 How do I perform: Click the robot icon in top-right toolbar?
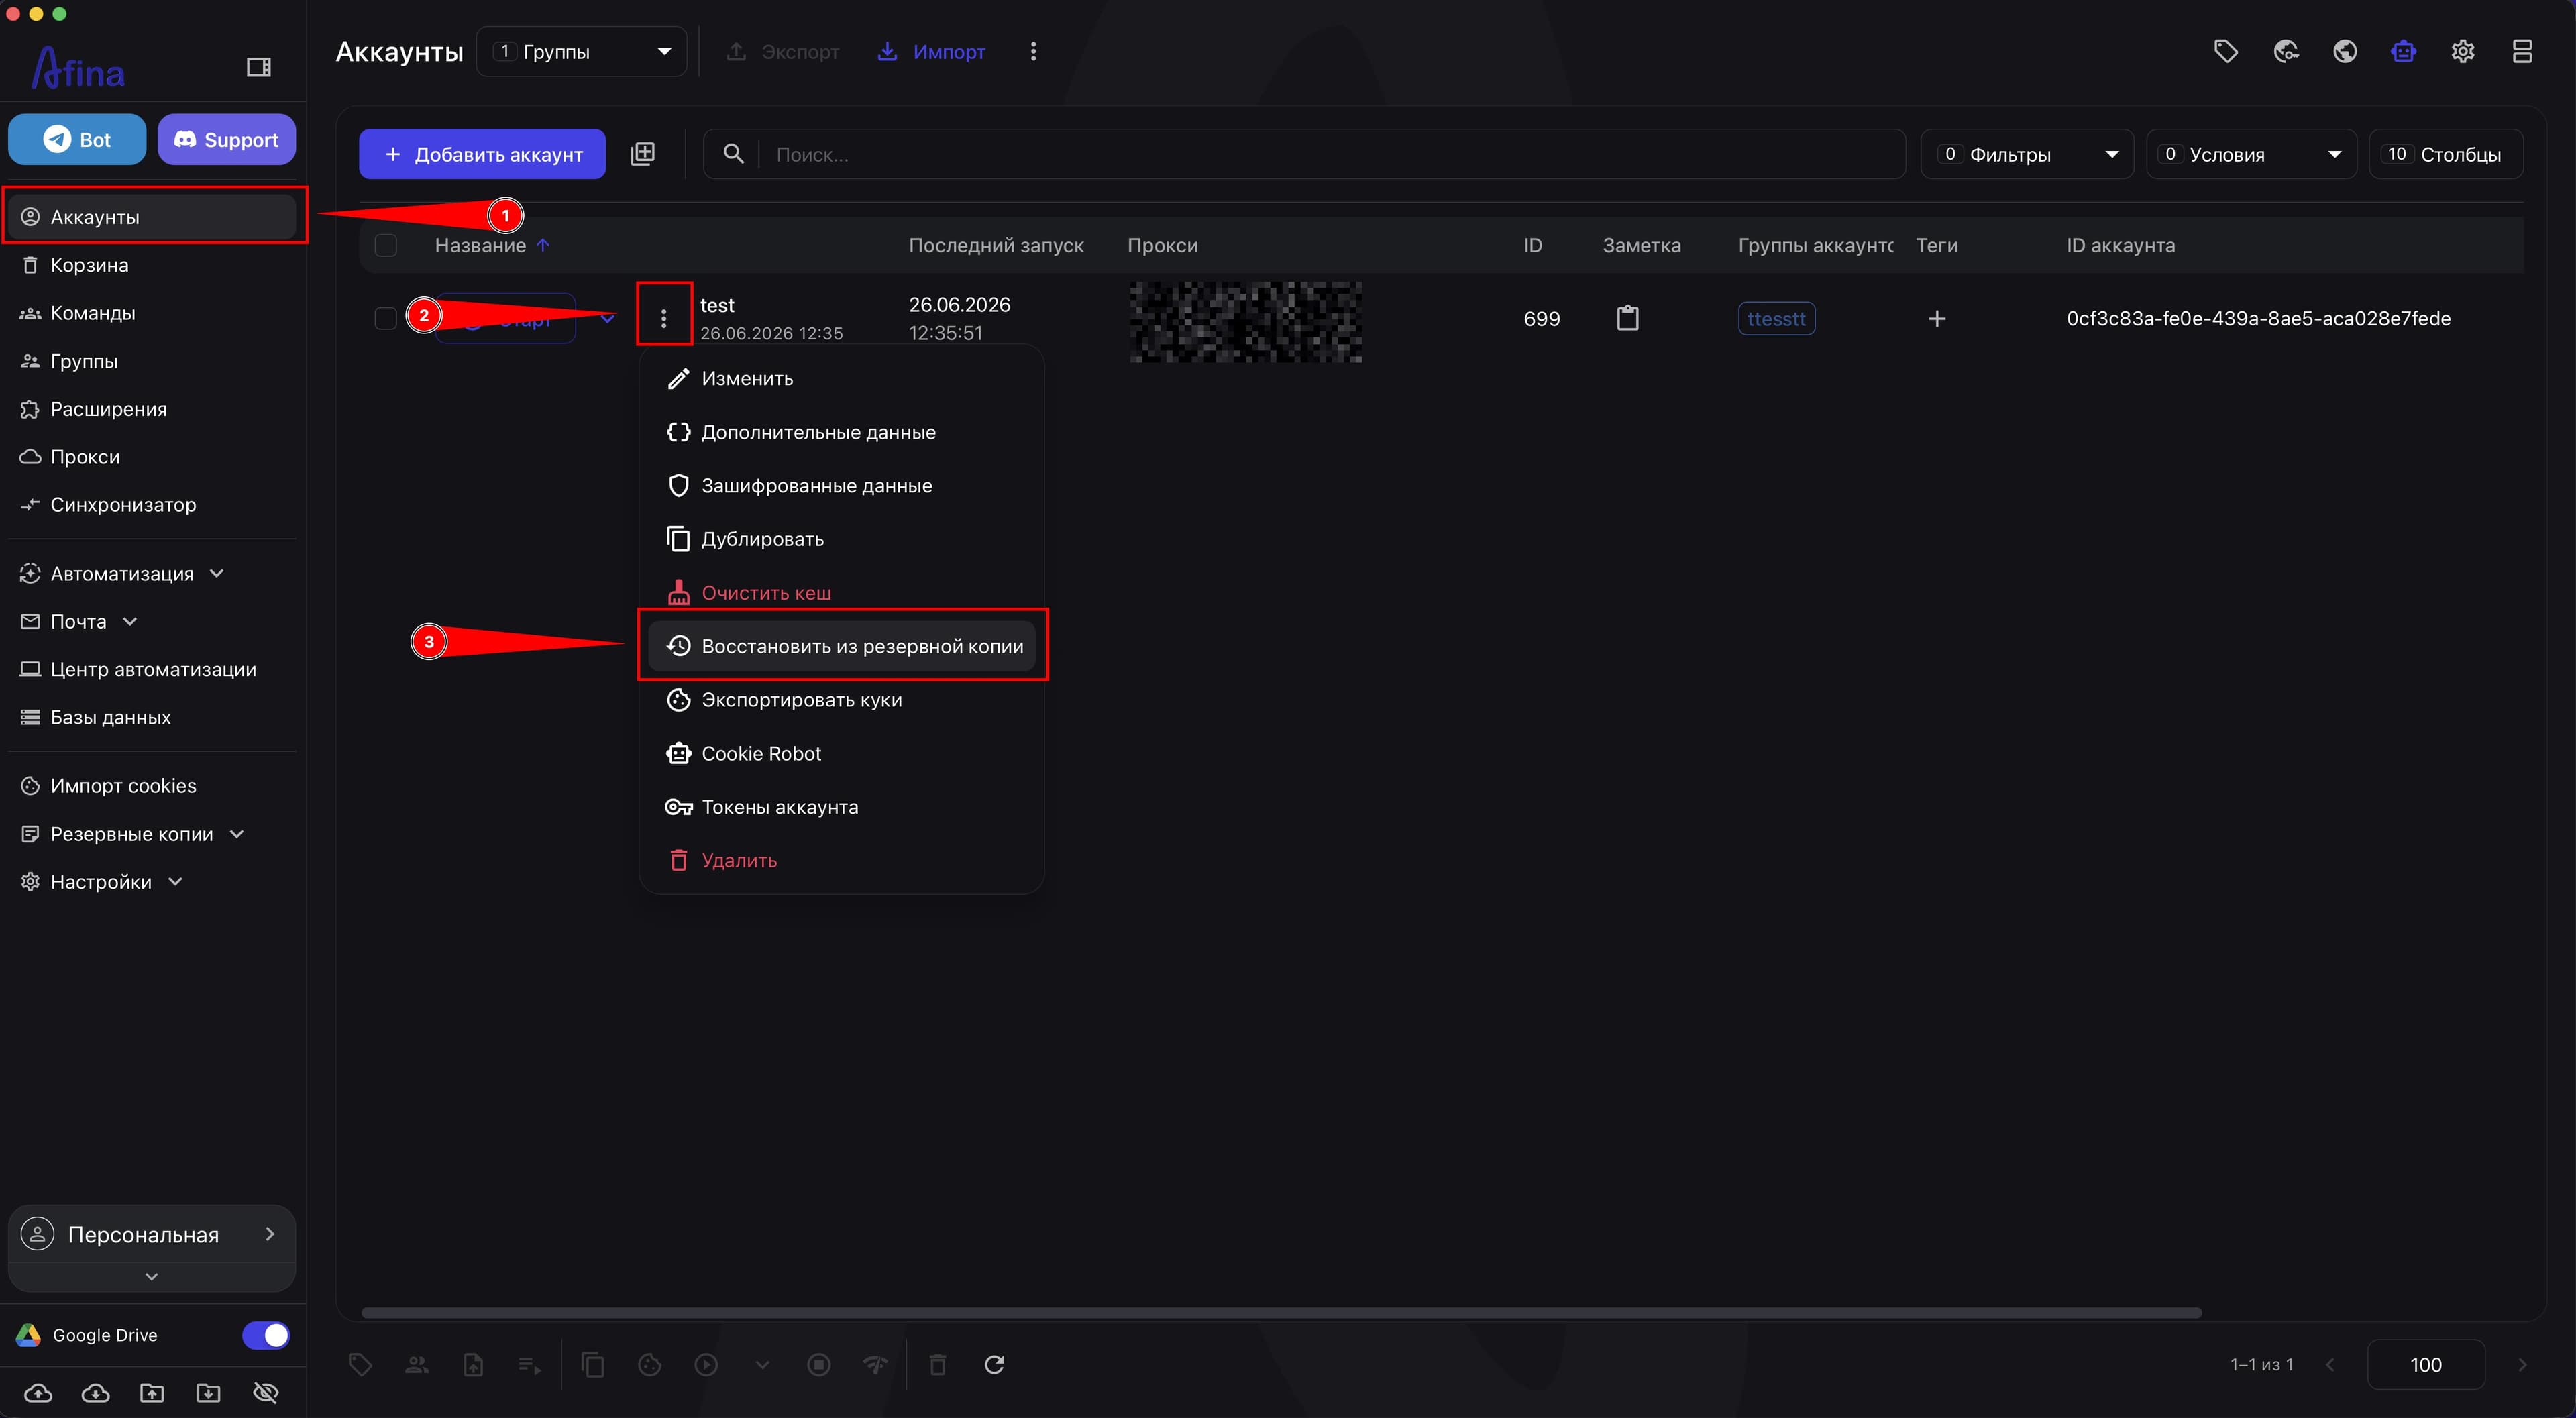point(2403,51)
